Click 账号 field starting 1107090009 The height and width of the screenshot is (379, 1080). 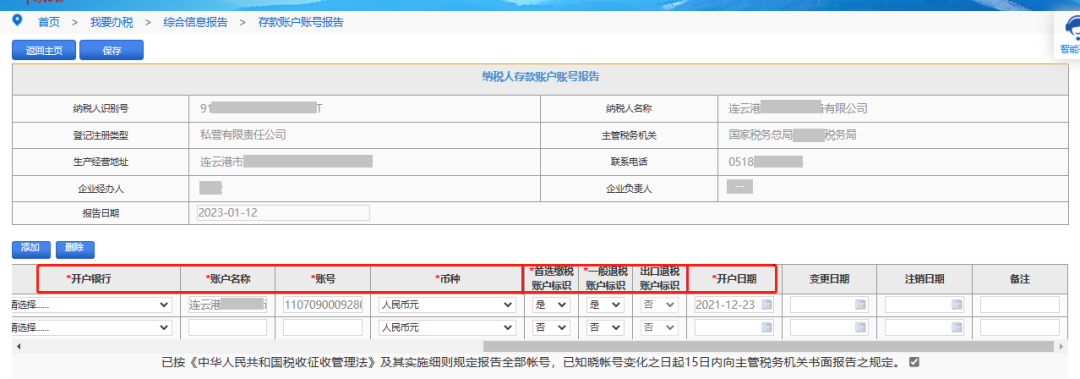(322, 305)
